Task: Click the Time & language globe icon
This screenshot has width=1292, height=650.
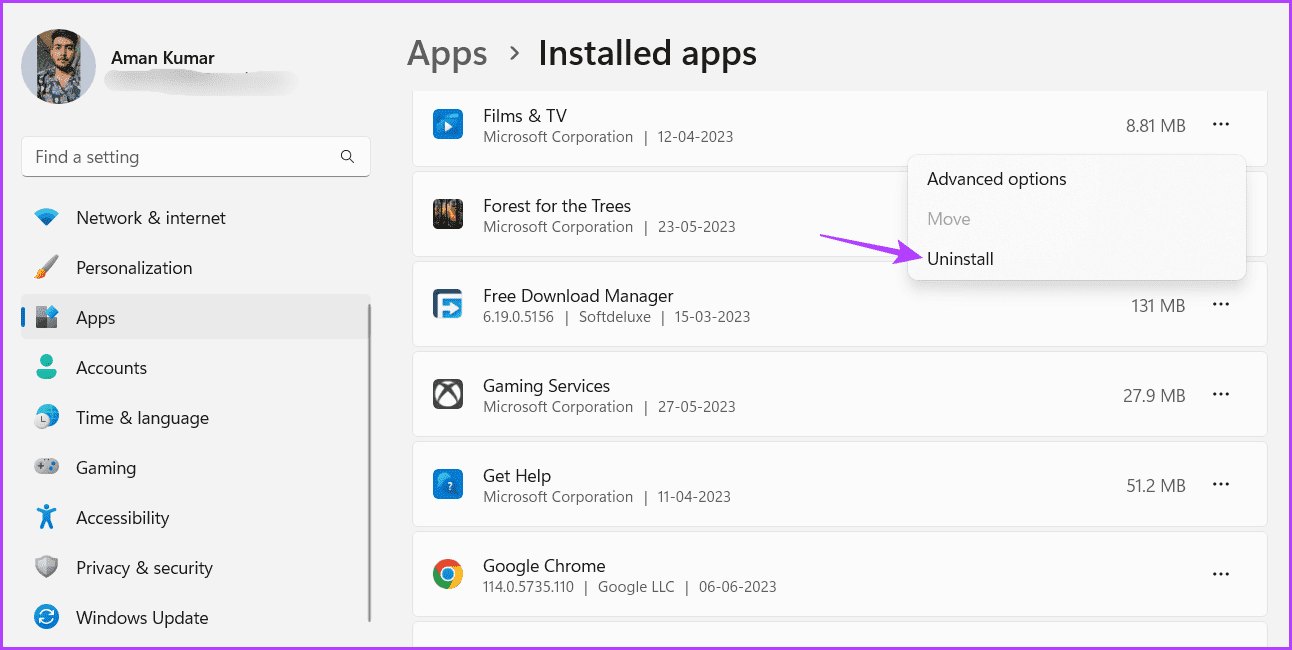Action: pos(46,417)
